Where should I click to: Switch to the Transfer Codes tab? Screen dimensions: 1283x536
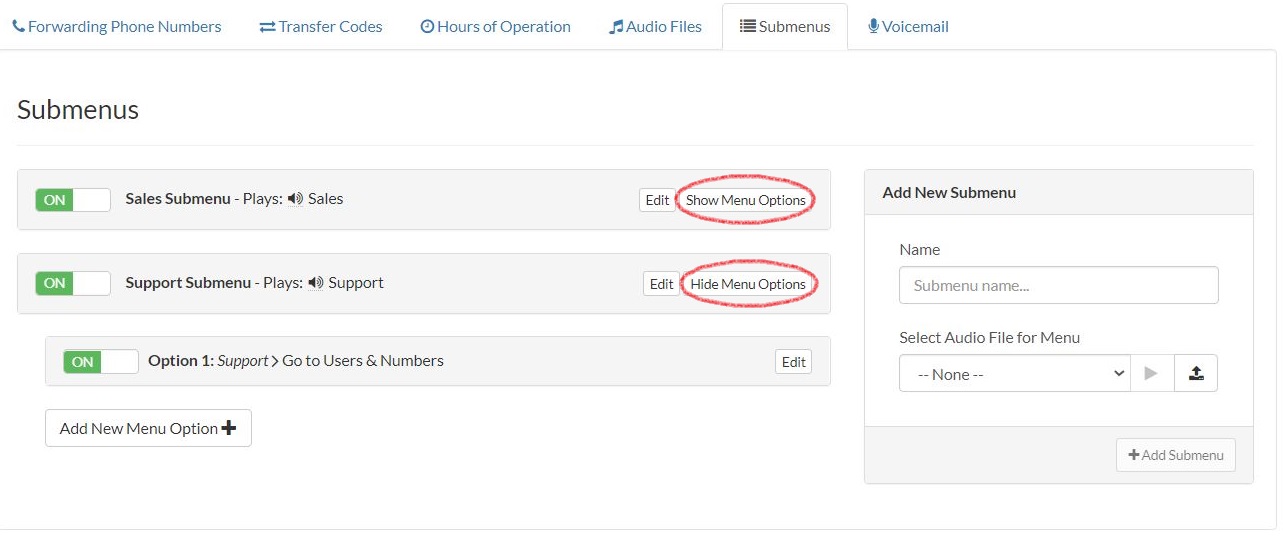[320, 27]
